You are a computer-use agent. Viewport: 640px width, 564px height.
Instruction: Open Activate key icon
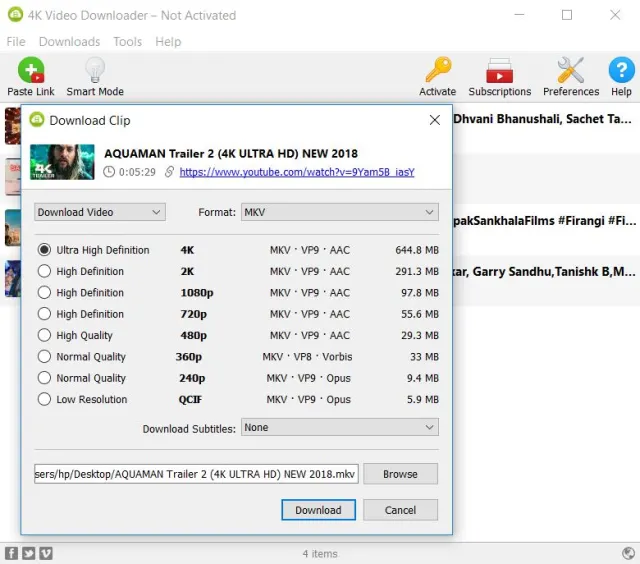pos(437,71)
